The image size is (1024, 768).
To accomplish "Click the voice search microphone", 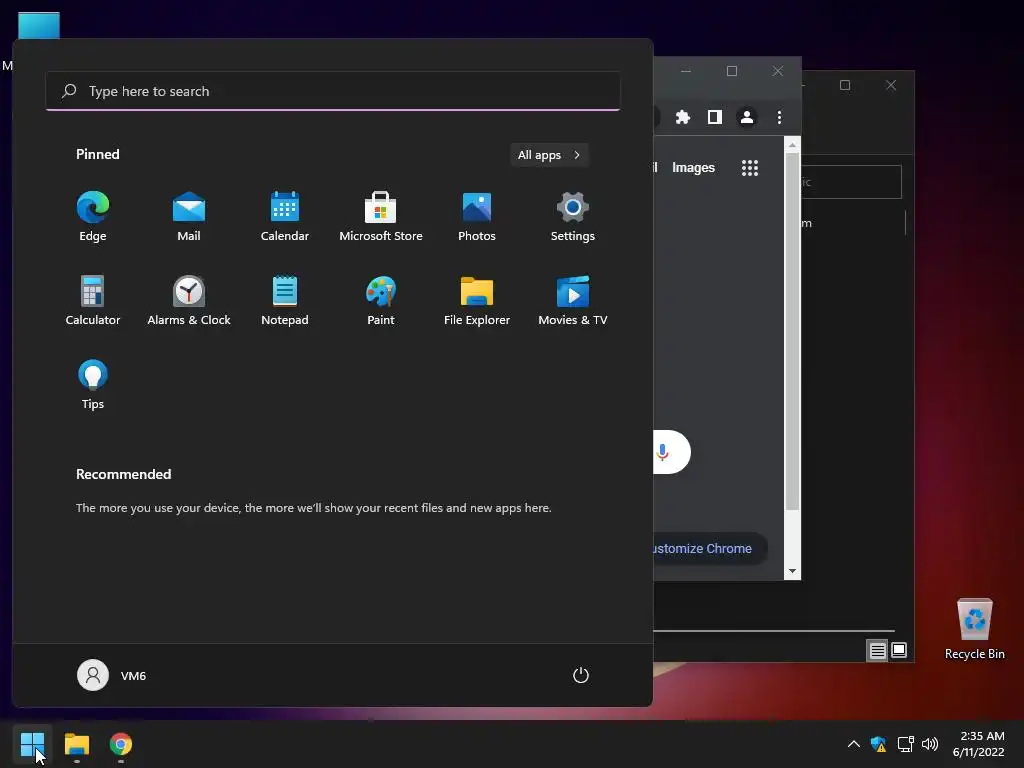I will pos(662,452).
